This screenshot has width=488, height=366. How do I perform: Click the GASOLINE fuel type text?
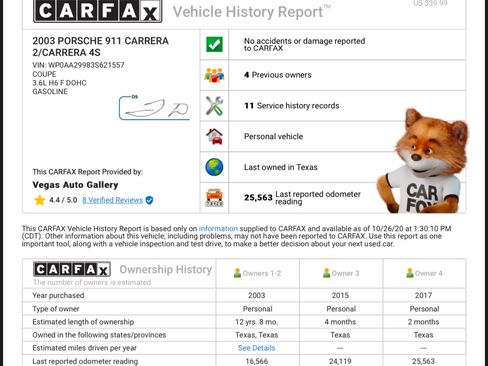(50, 92)
